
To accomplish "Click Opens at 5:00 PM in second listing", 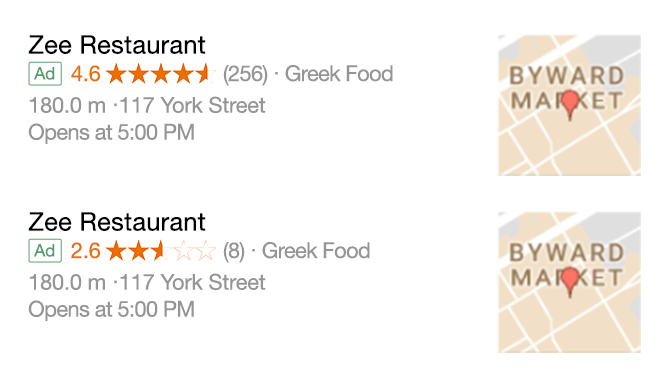I will pyautogui.click(x=112, y=309).
